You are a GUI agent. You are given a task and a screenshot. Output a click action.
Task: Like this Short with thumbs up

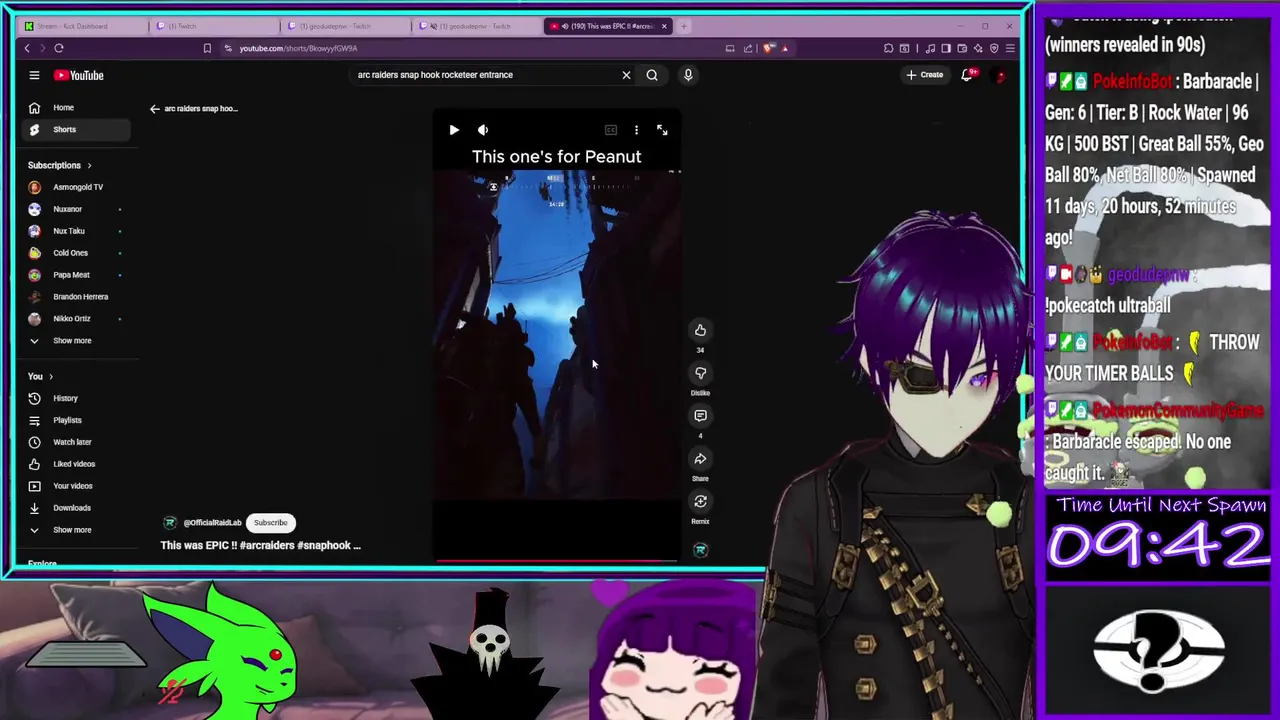click(700, 330)
